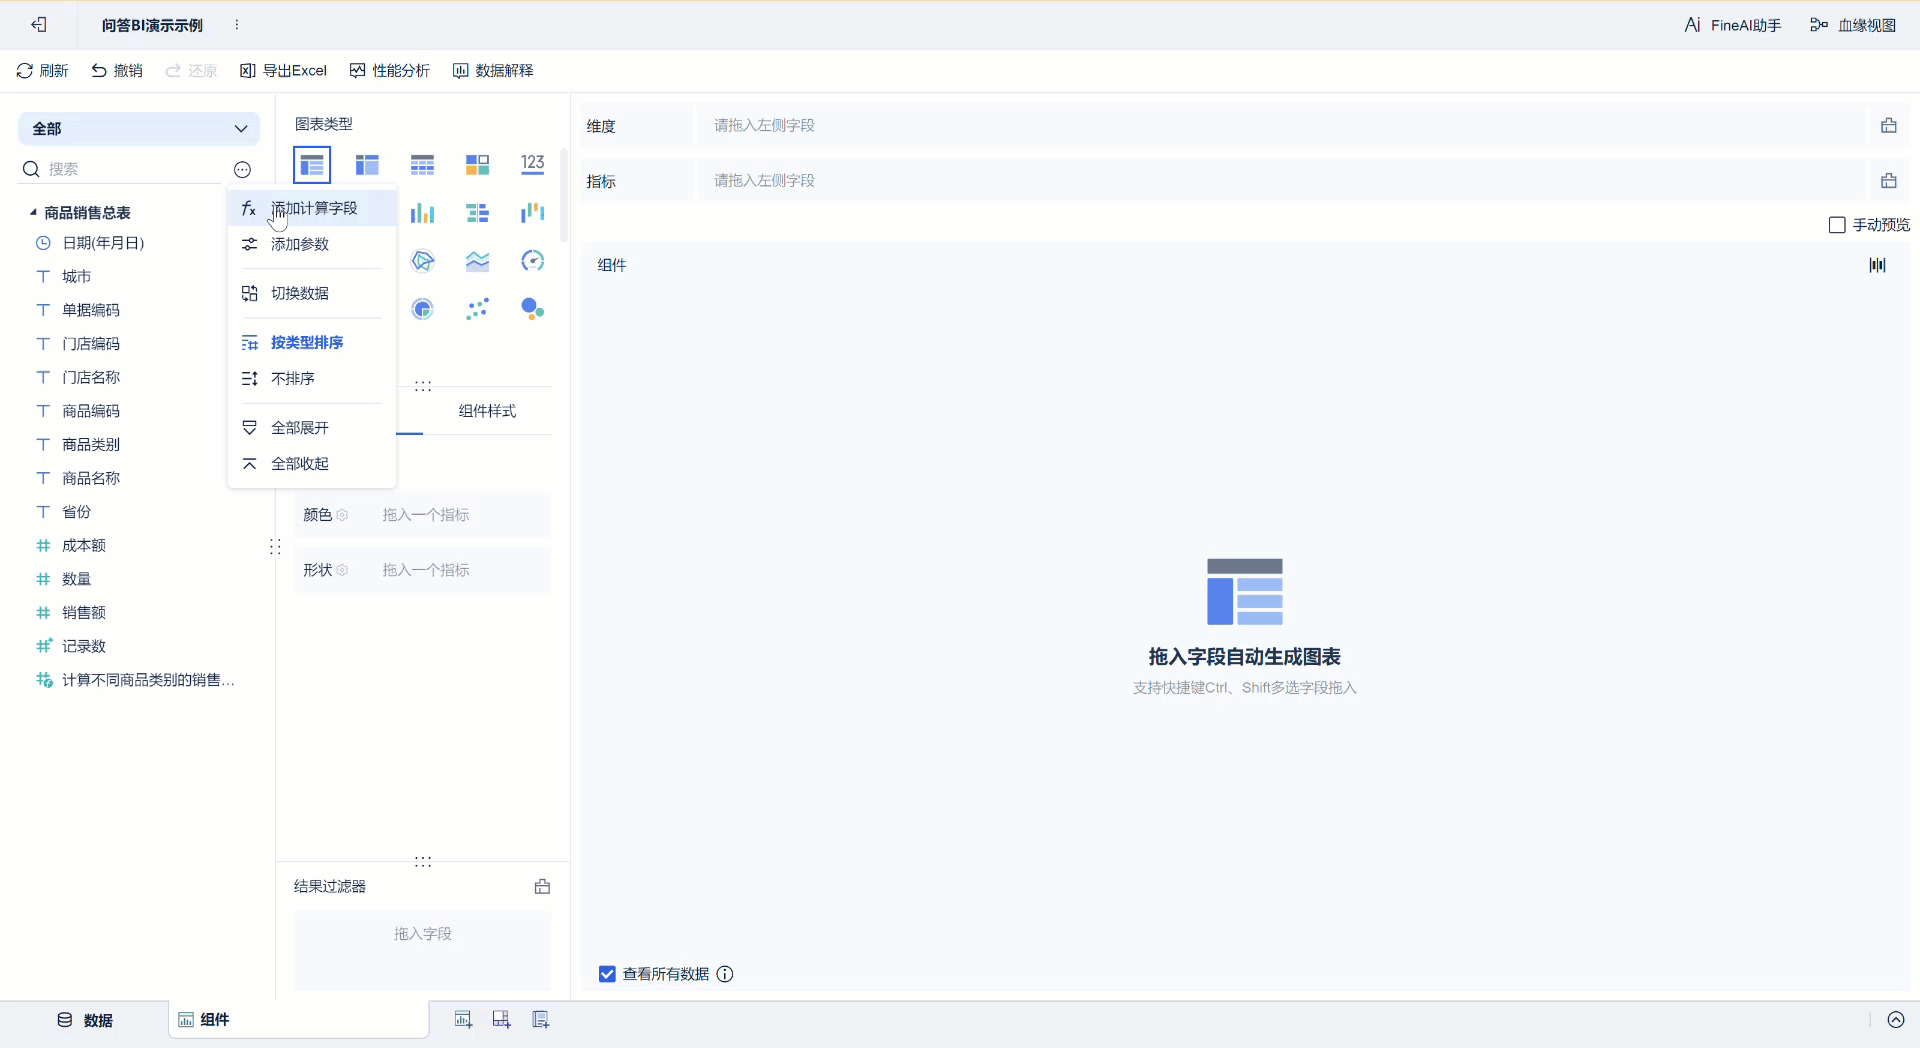
Task: Pick the scatter plot chart type
Action: tap(478, 308)
